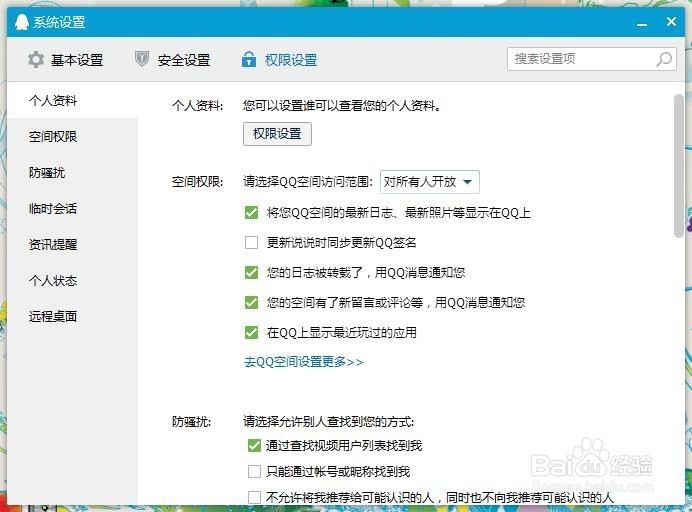Open the QQ空间访问范围 dropdown 对所有人开放
The image size is (692, 512).
click(x=430, y=181)
